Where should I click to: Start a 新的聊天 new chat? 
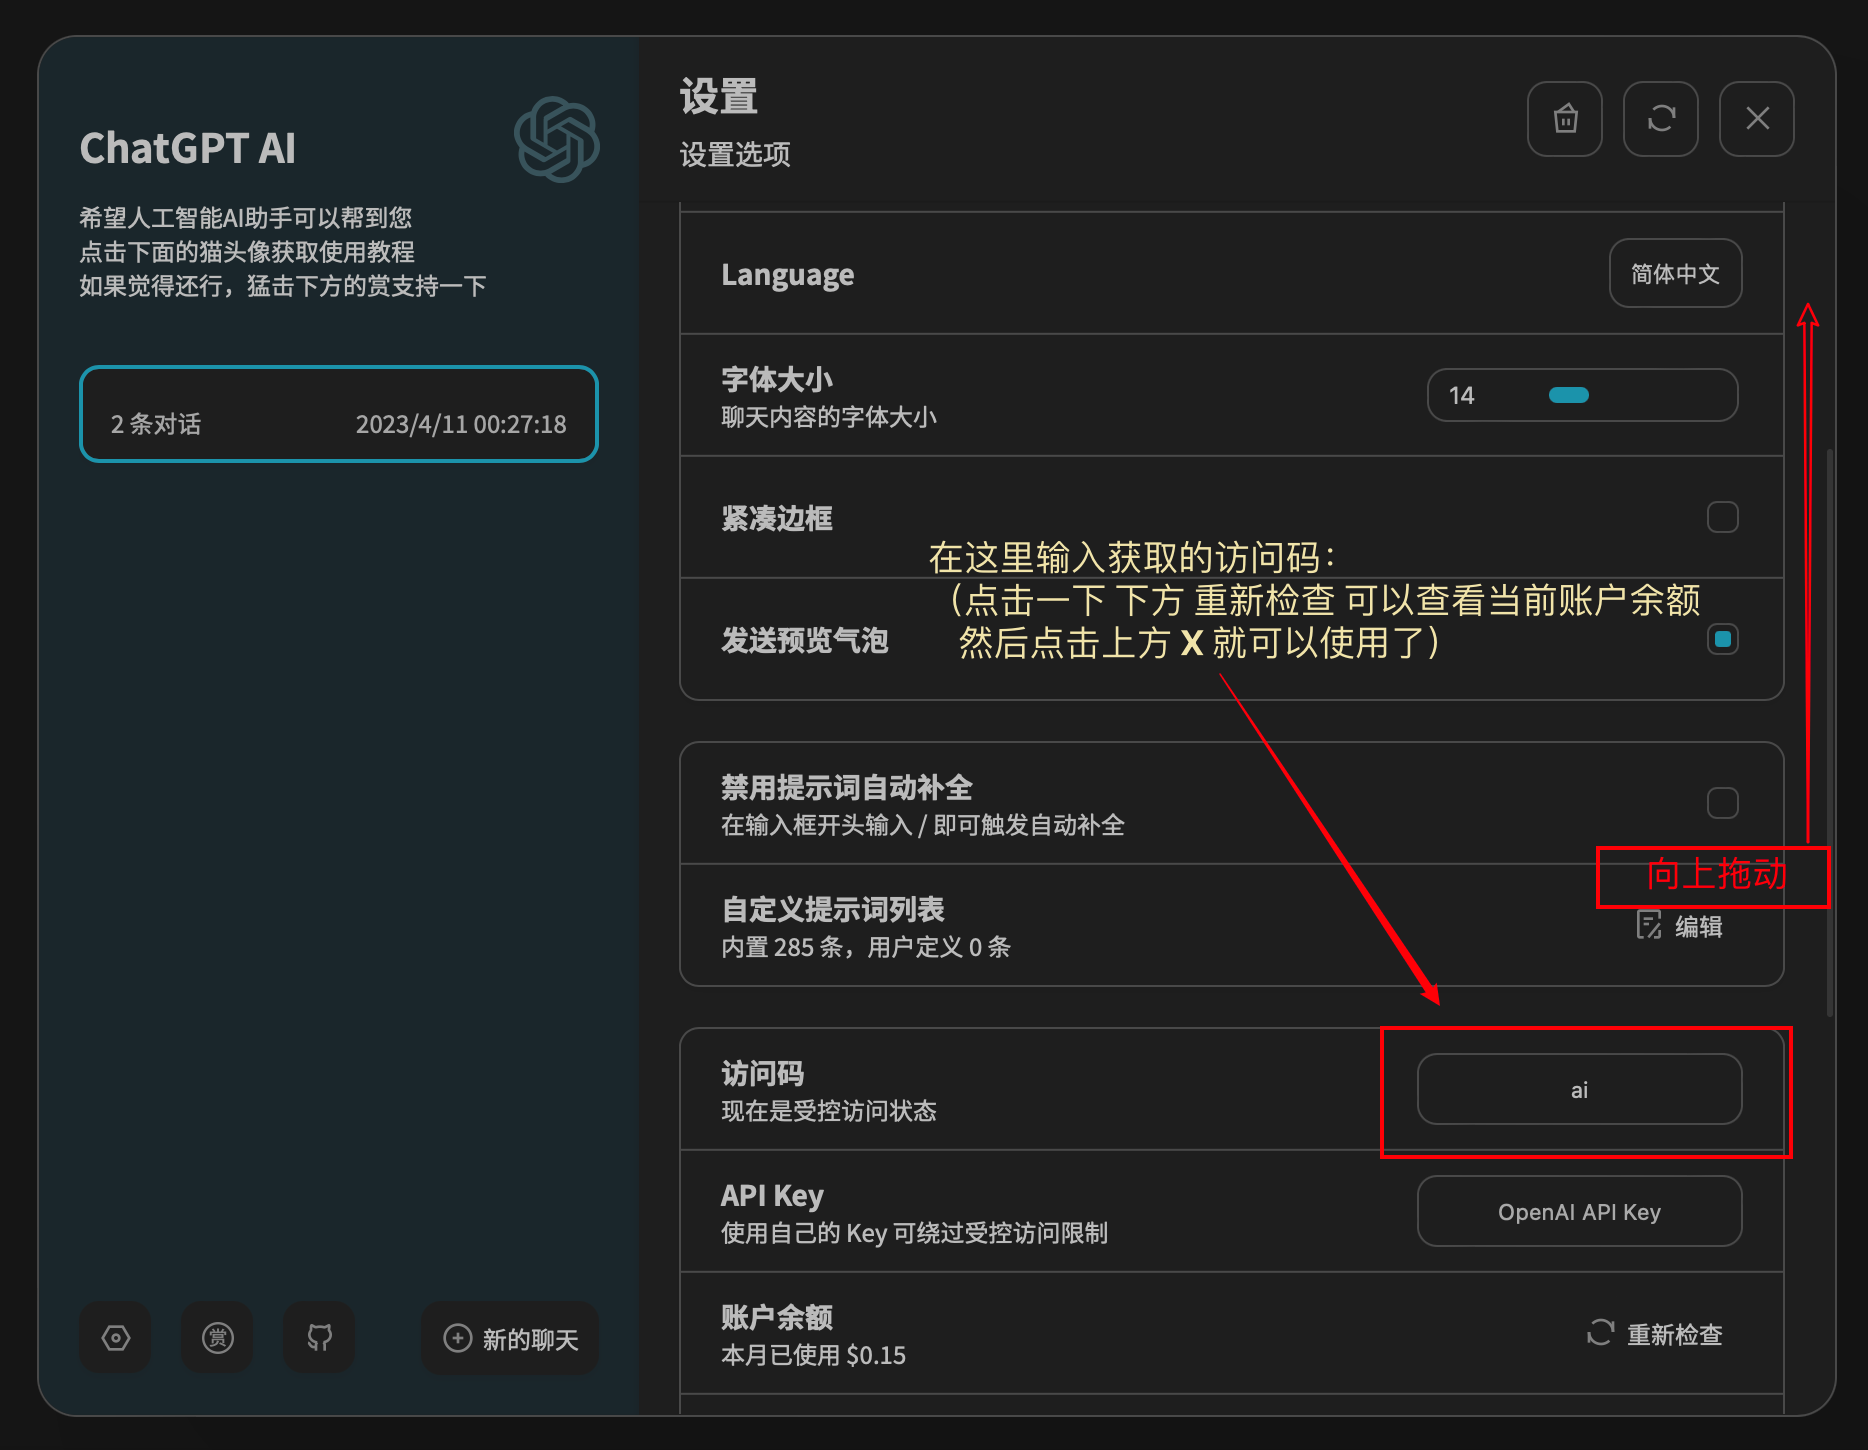click(510, 1338)
